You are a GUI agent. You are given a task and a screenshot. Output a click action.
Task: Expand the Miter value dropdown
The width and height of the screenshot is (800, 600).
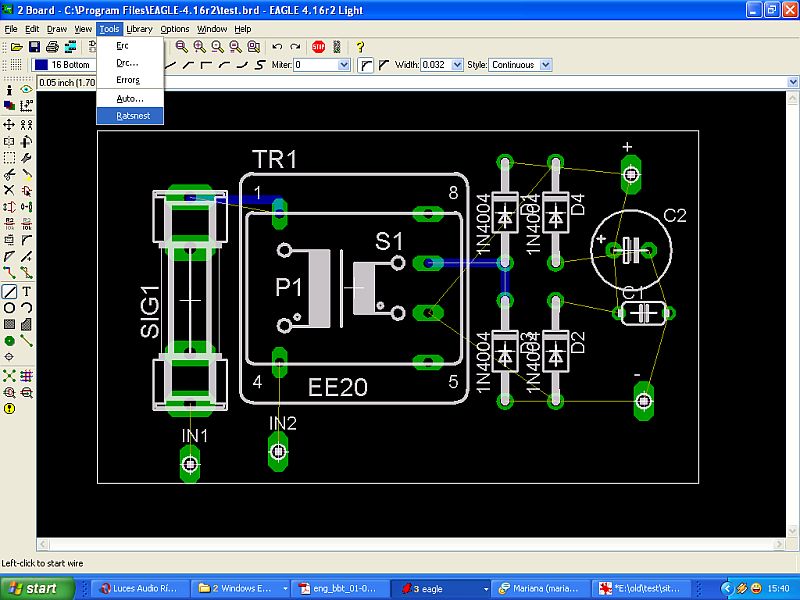(x=344, y=65)
